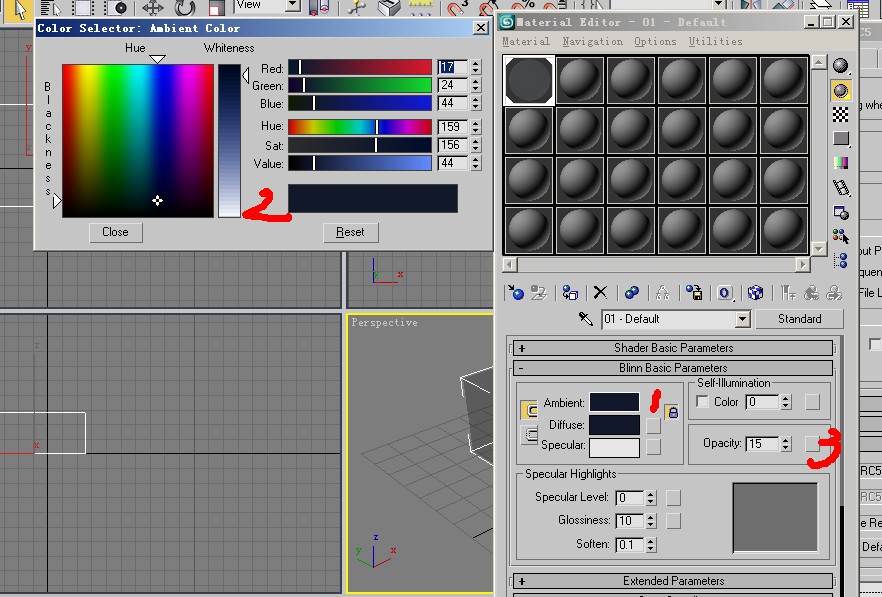
Task: Toggle Show Map in Viewport cube icon
Action: (755, 292)
